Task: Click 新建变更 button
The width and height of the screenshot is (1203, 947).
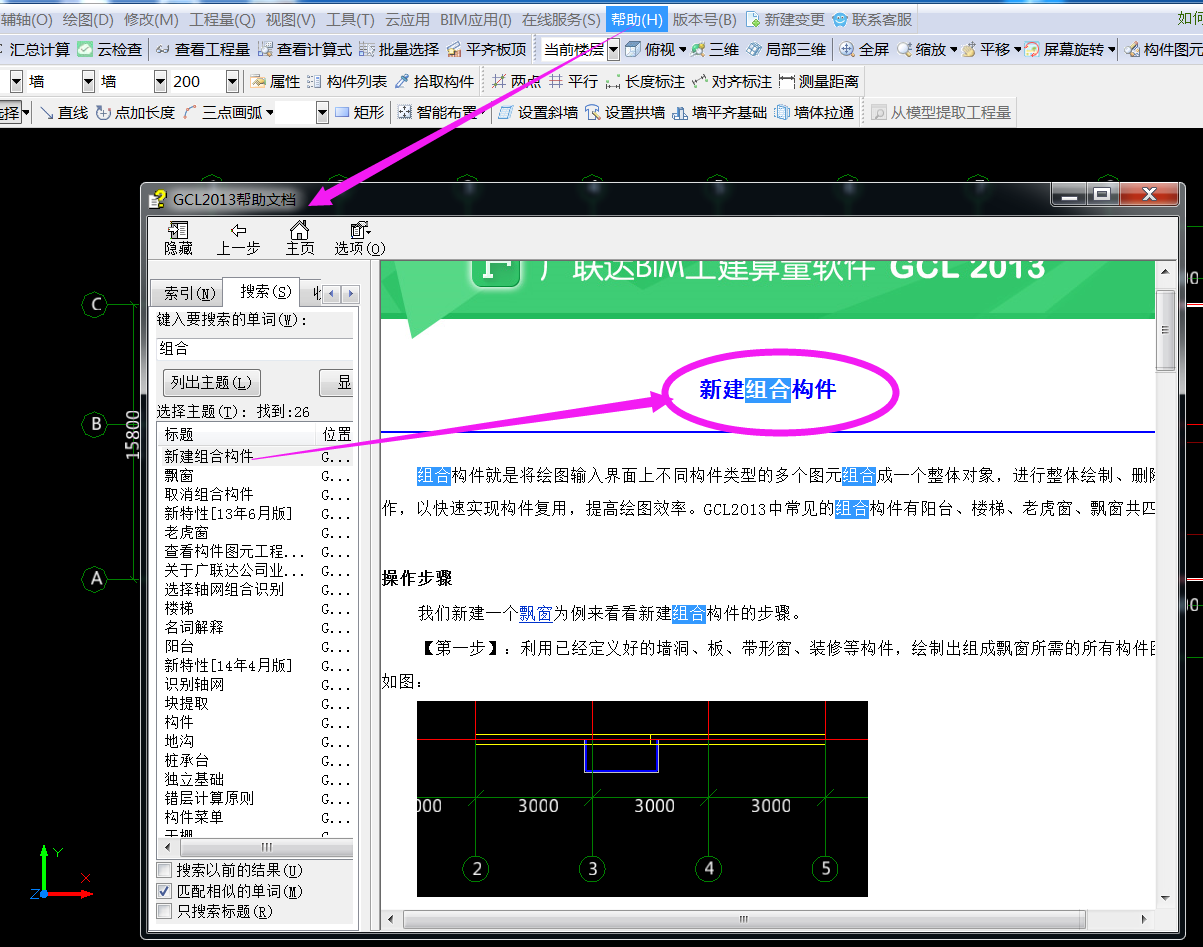Action: click(785, 19)
